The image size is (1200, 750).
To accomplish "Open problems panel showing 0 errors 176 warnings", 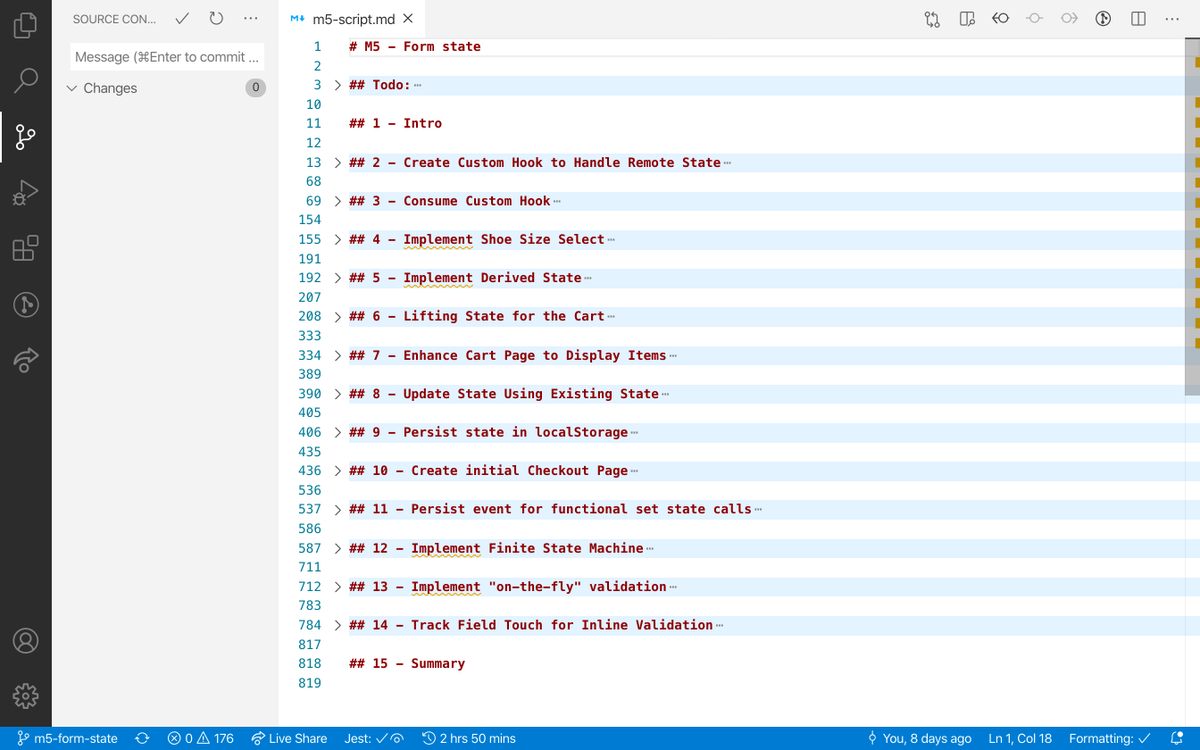I will (x=201, y=738).
